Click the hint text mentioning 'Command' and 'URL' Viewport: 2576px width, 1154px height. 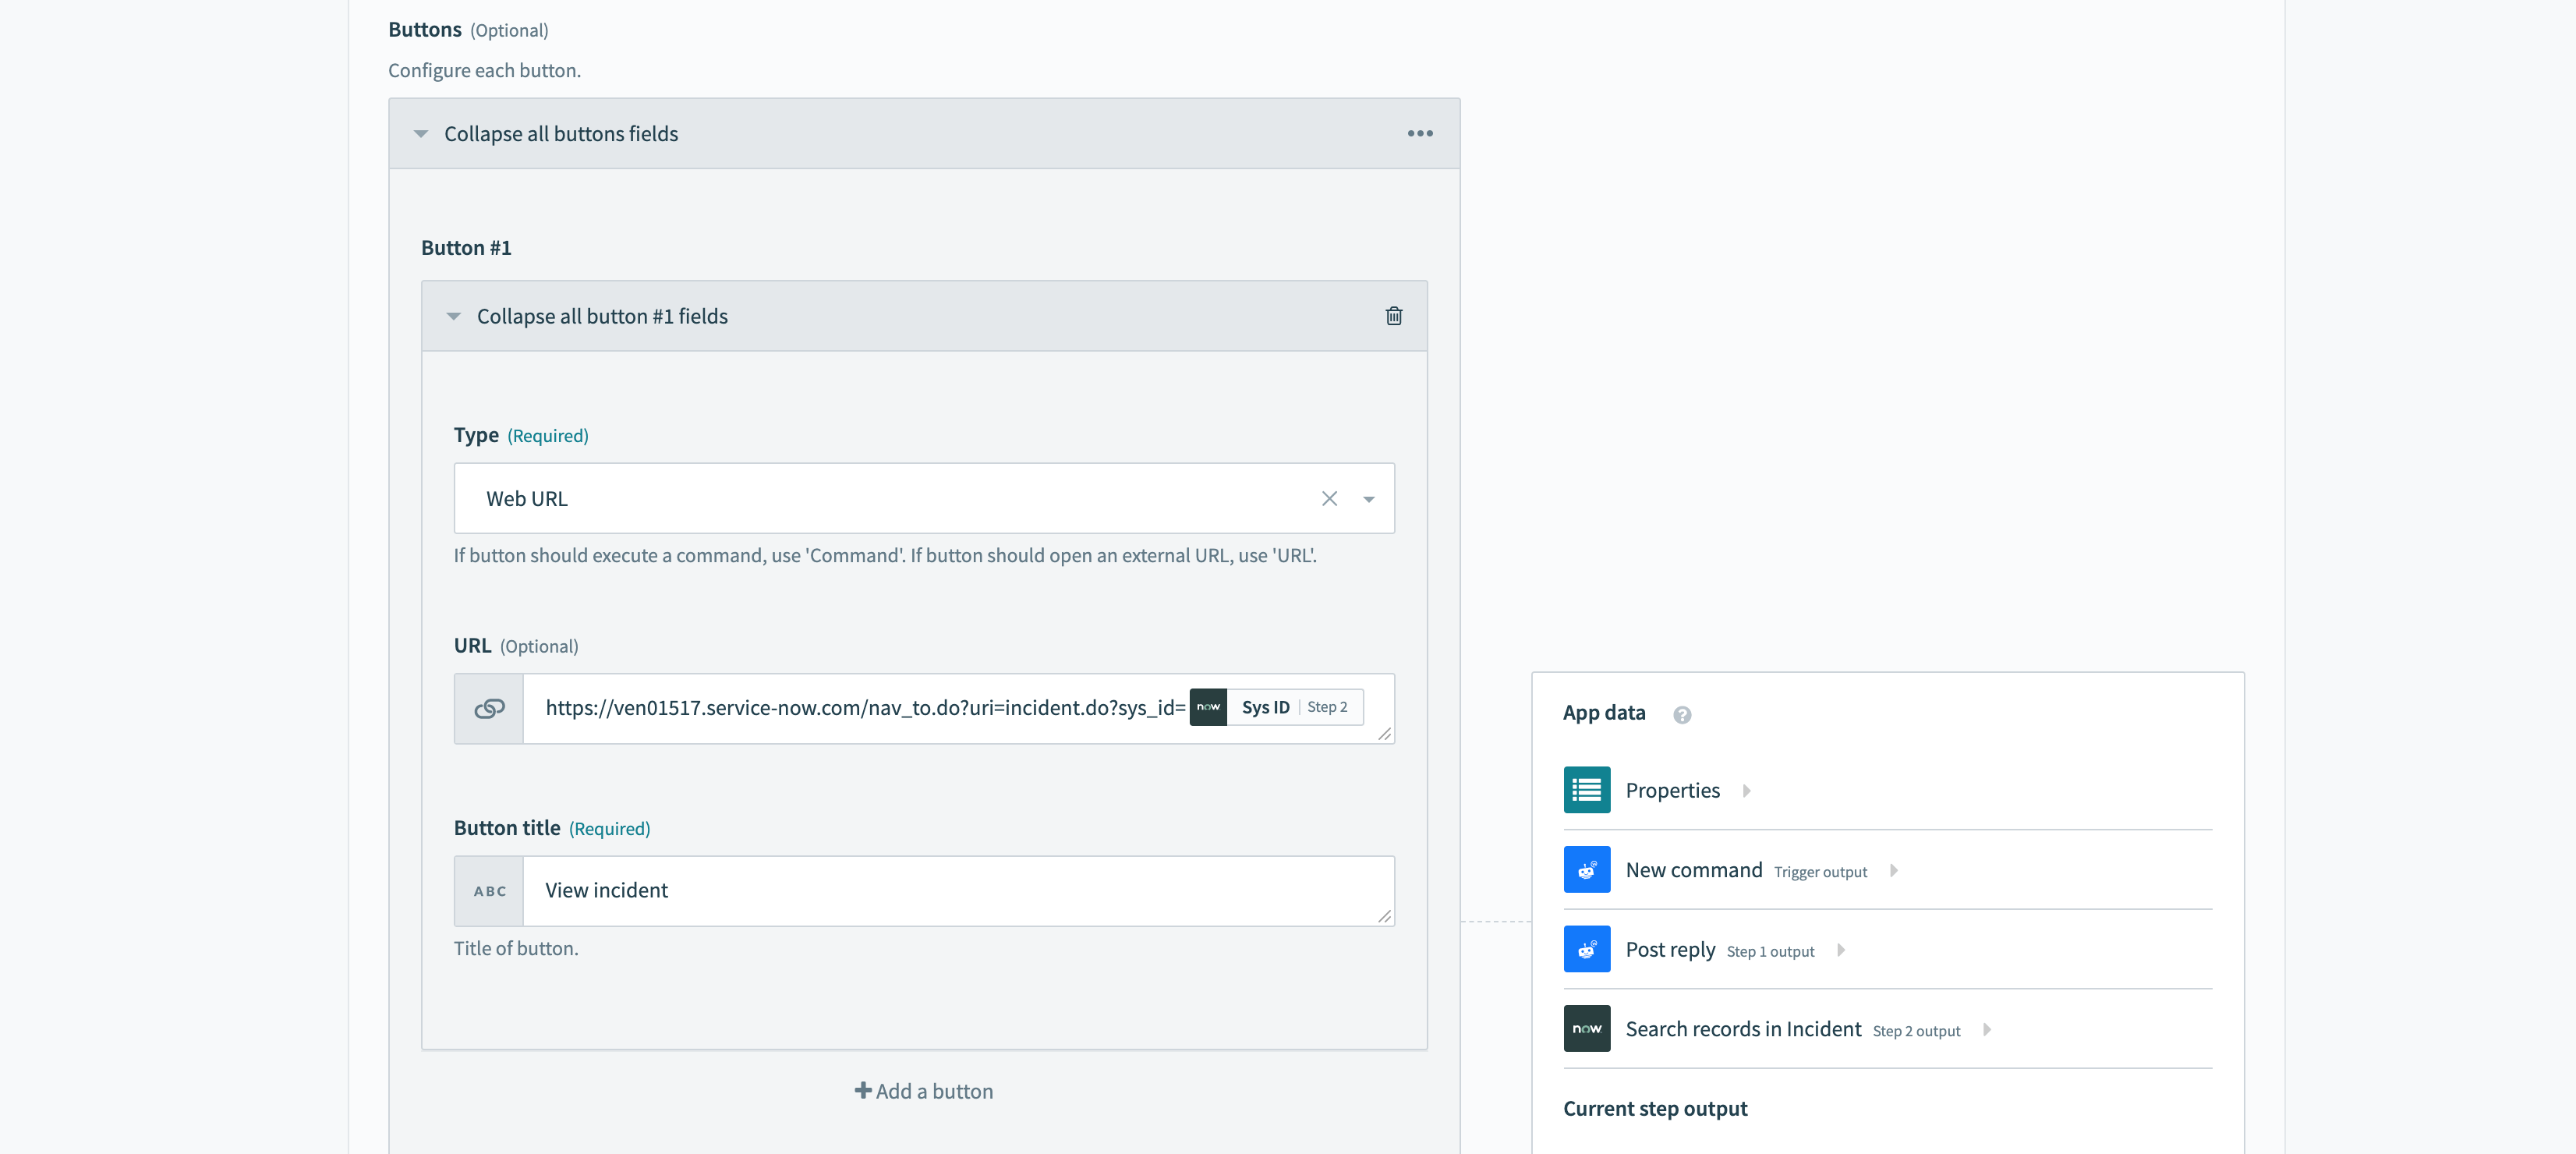click(885, 555)
